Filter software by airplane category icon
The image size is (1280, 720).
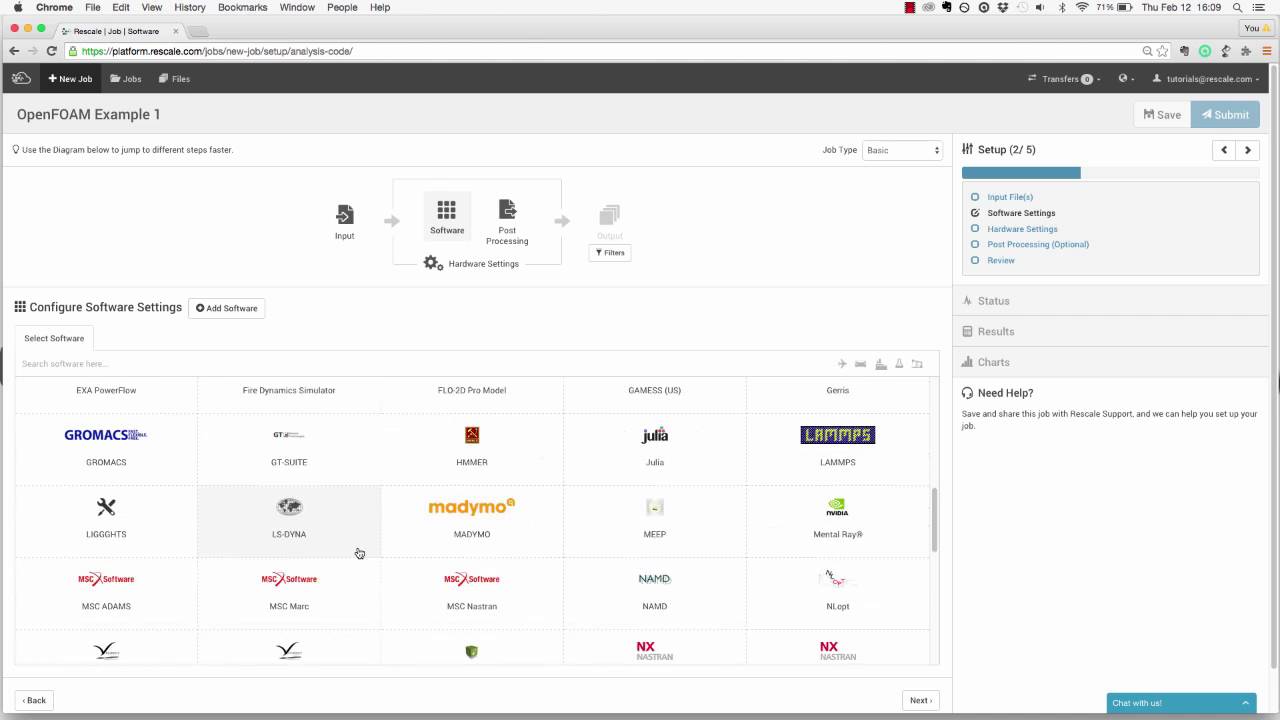842,364
